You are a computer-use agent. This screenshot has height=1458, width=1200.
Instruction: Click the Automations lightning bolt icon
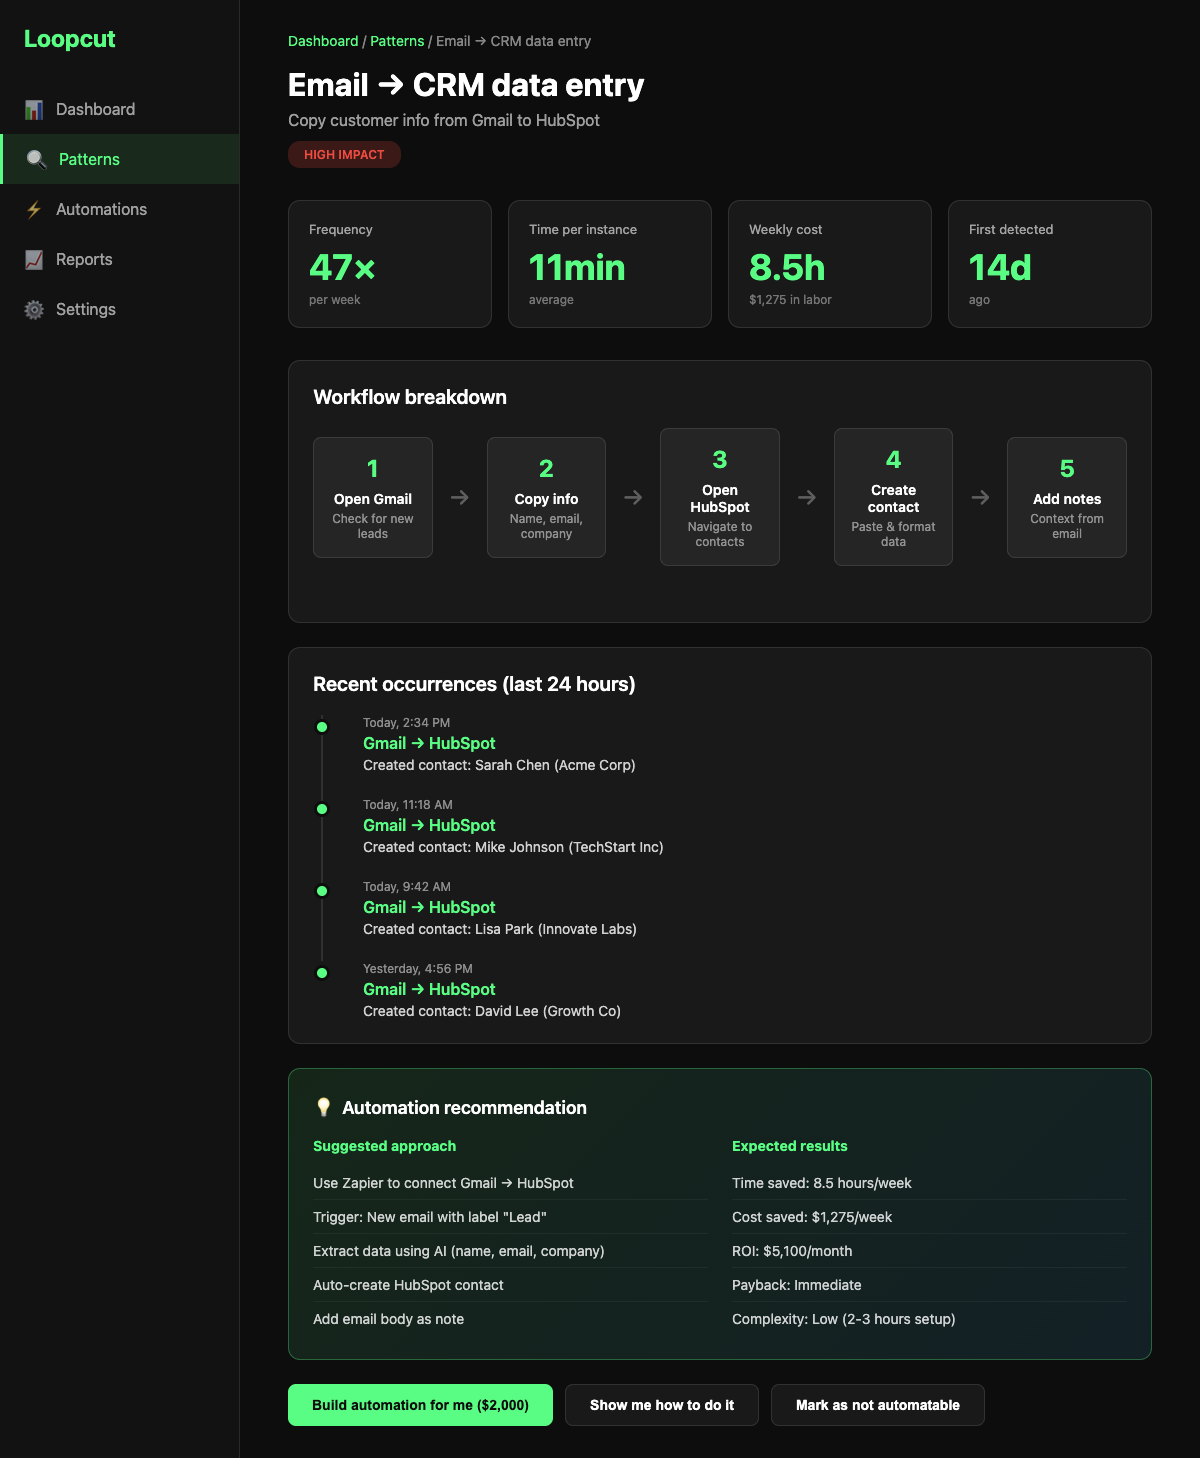pos(34,209)
